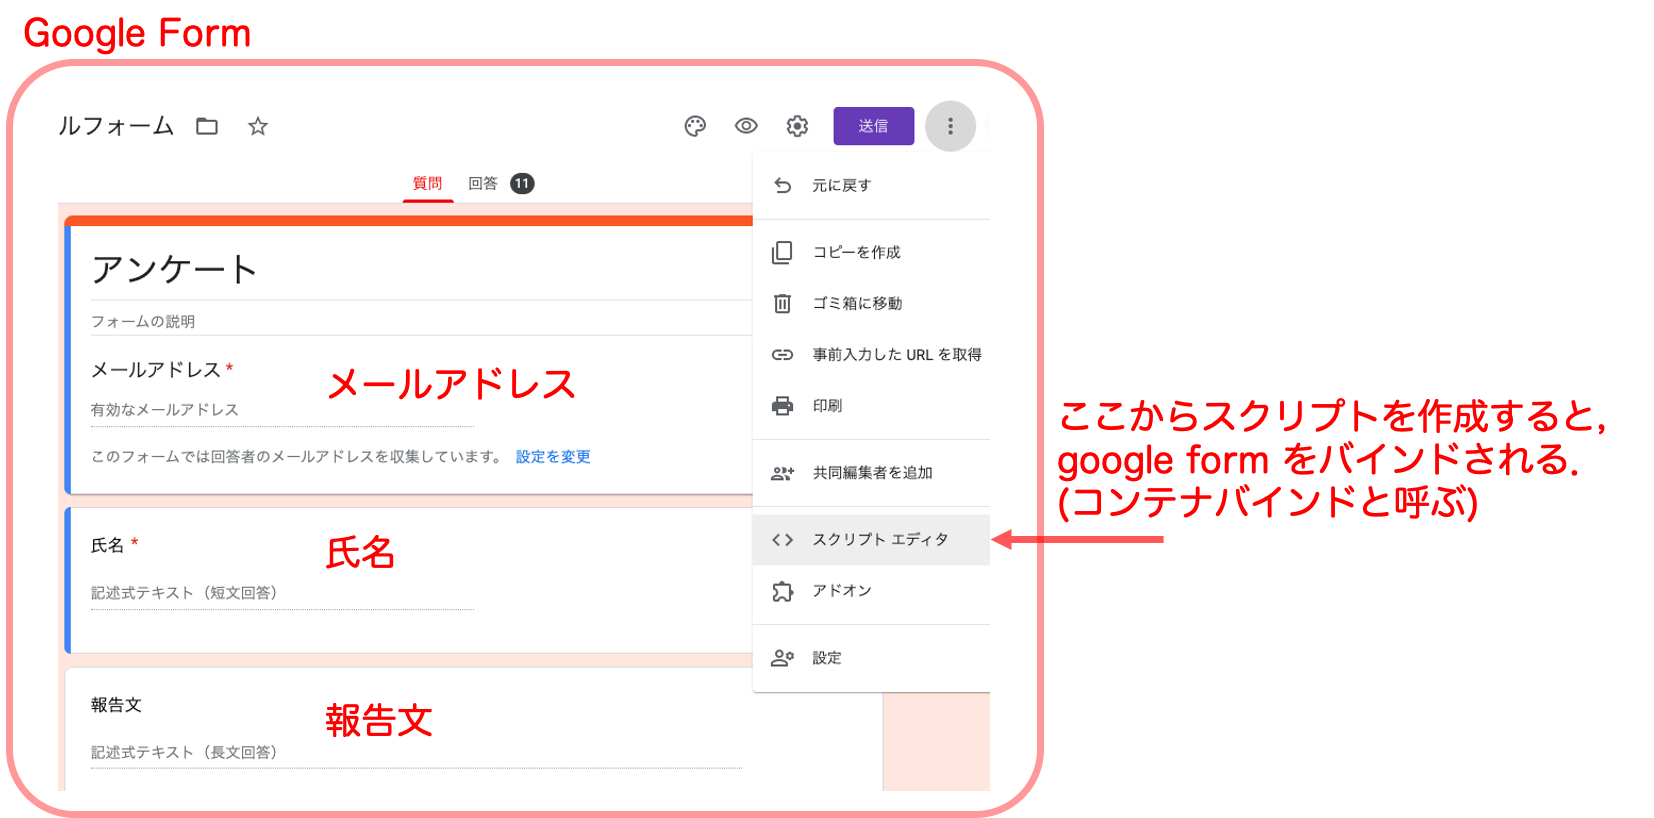Select アドオン menu entry

click(871, 591)
